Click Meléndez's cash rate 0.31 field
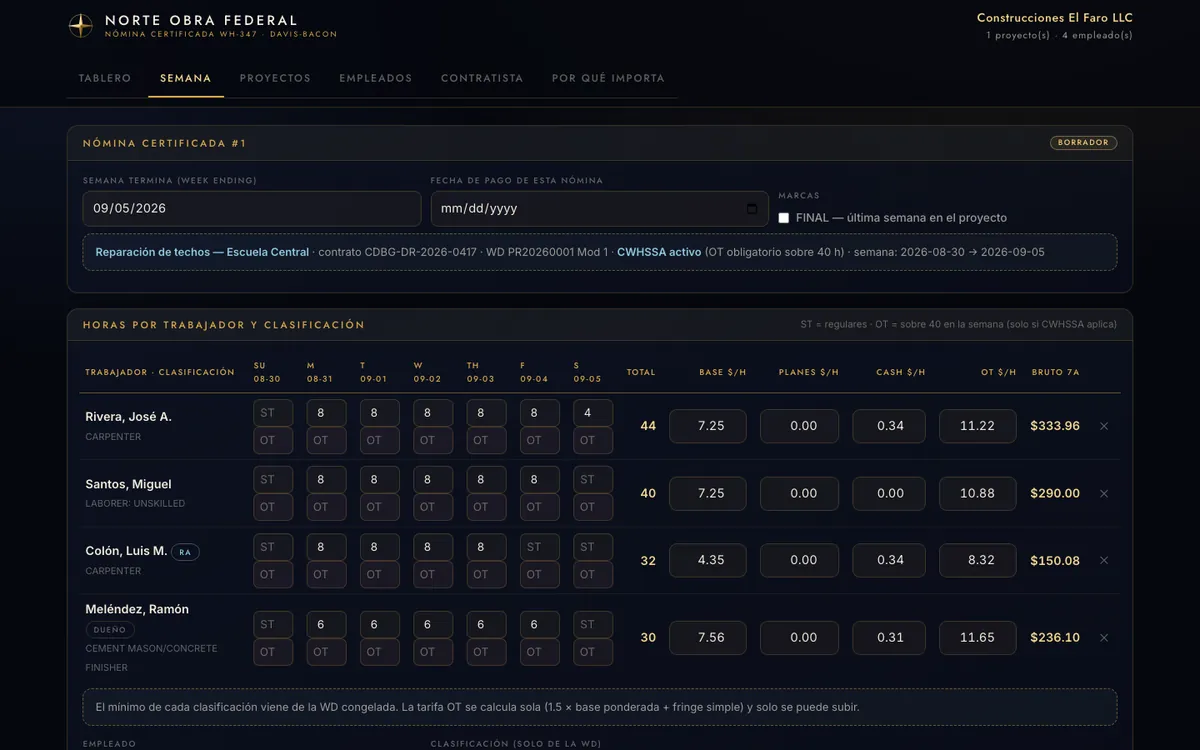This screenshot has width=1200, height=750. click(x=889, y=638)
